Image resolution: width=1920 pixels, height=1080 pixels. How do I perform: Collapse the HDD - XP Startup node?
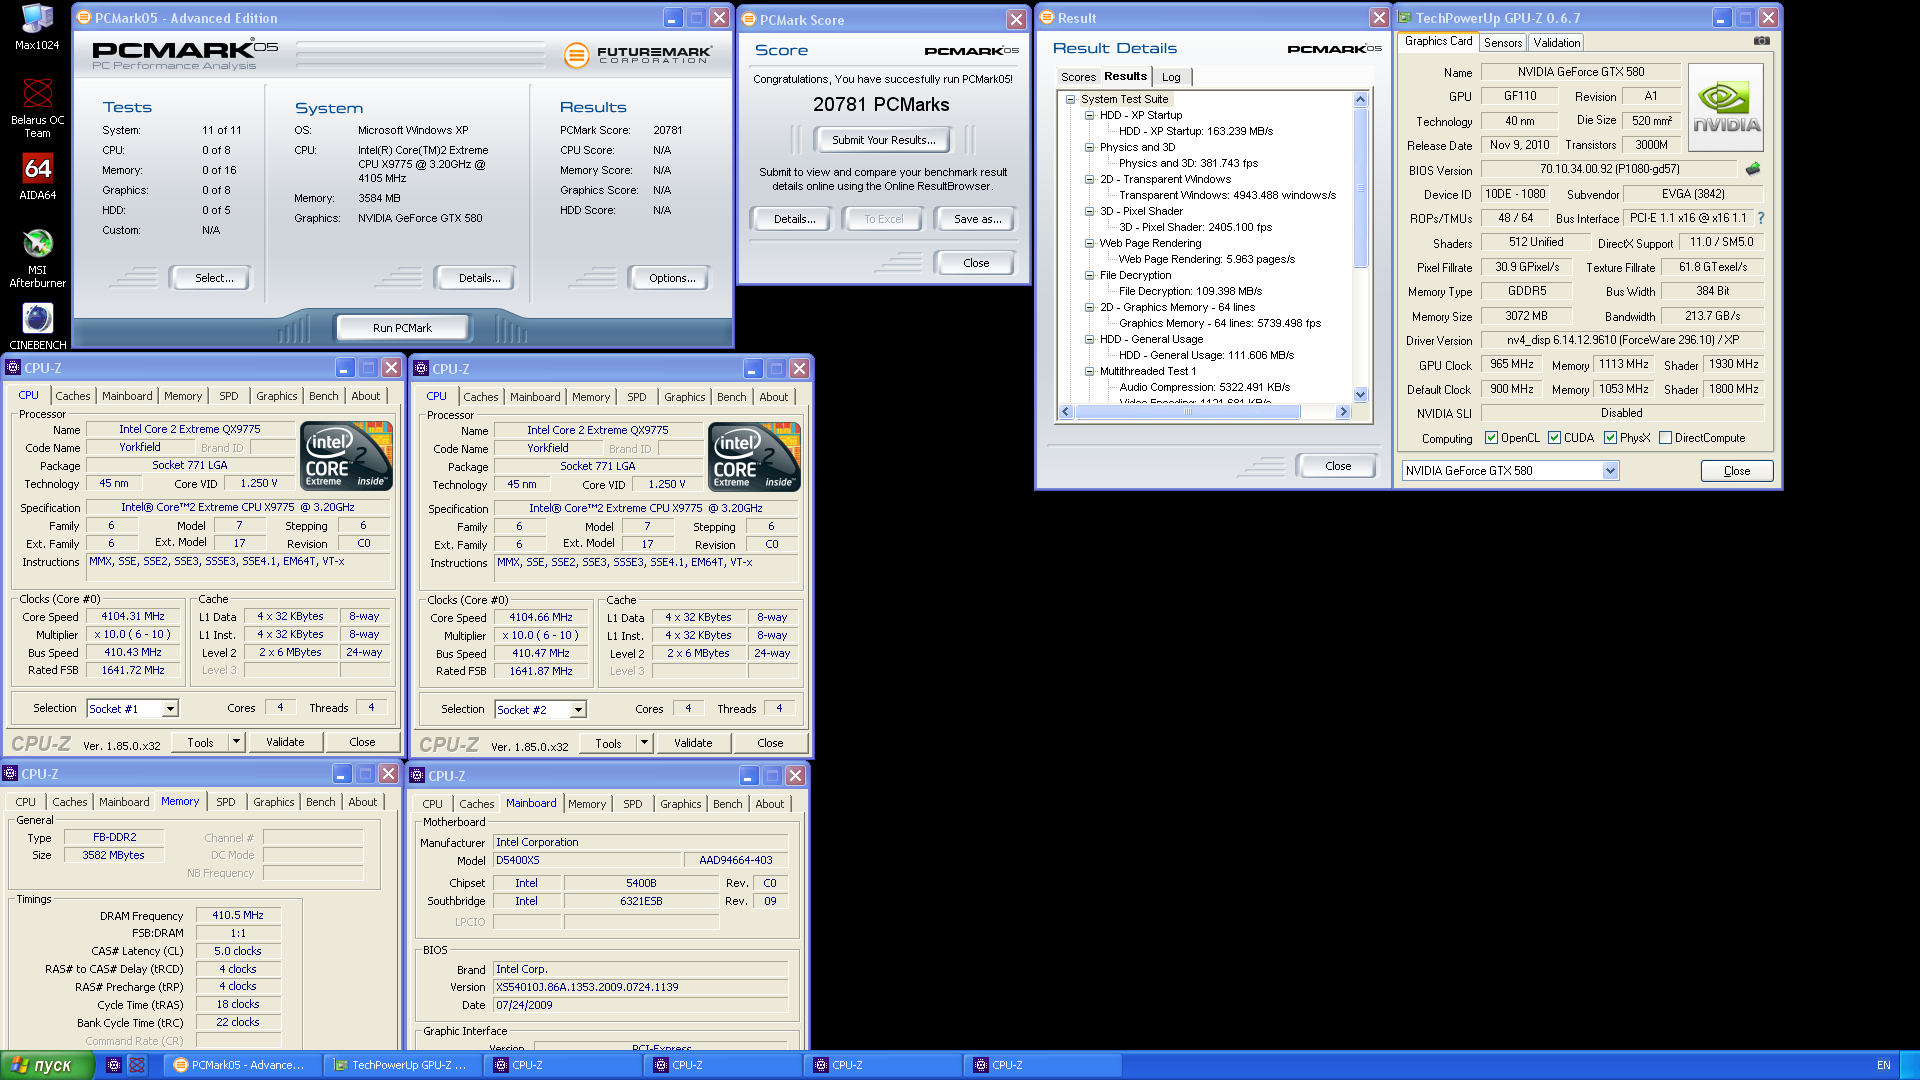1089,115
